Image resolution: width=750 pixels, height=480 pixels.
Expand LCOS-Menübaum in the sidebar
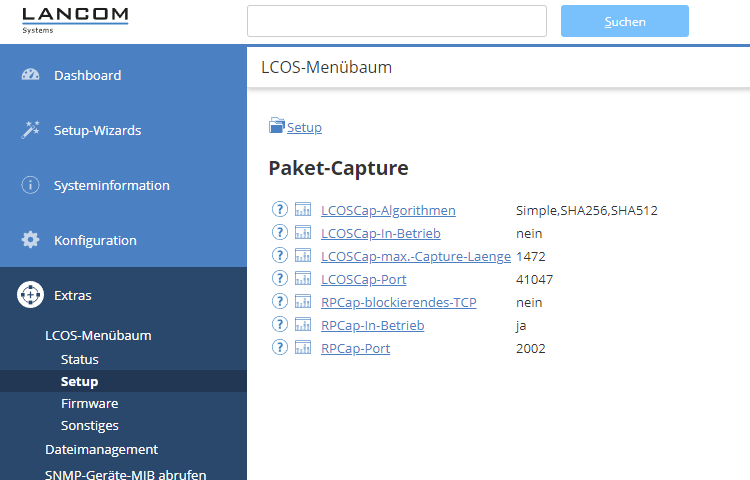(98, 335)
